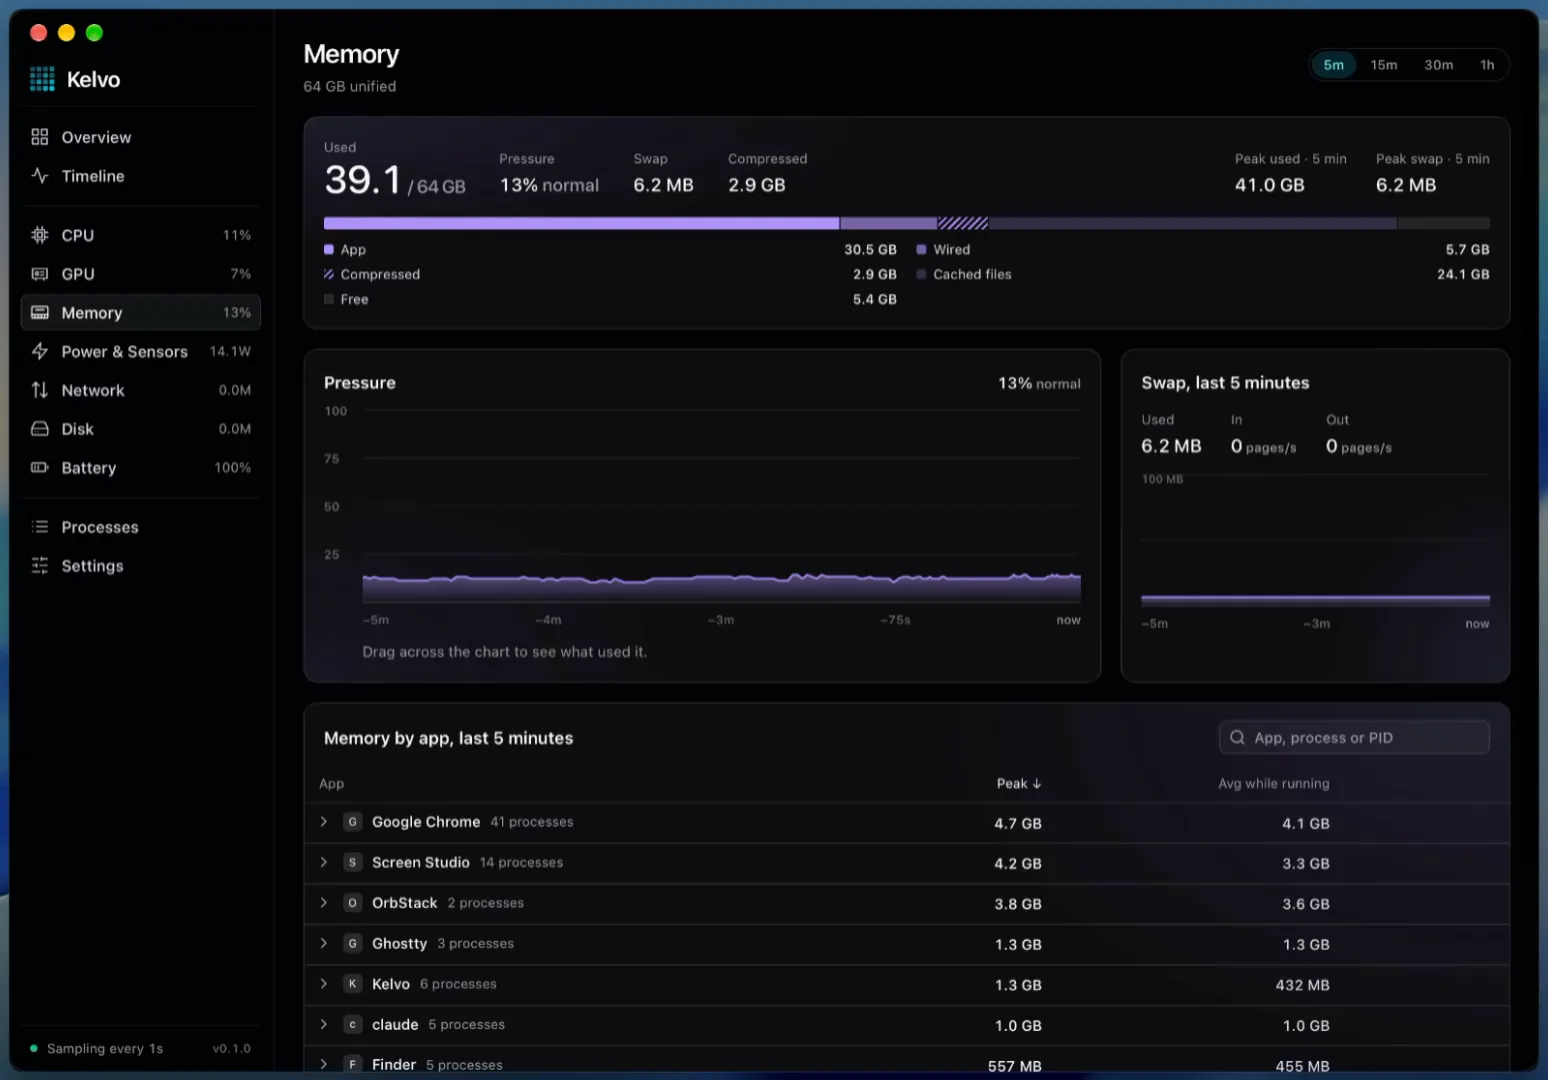Screen dimensions: 1548x1080
Task: Click the Power & Sensors bolt icon
Action: point(40,351)
